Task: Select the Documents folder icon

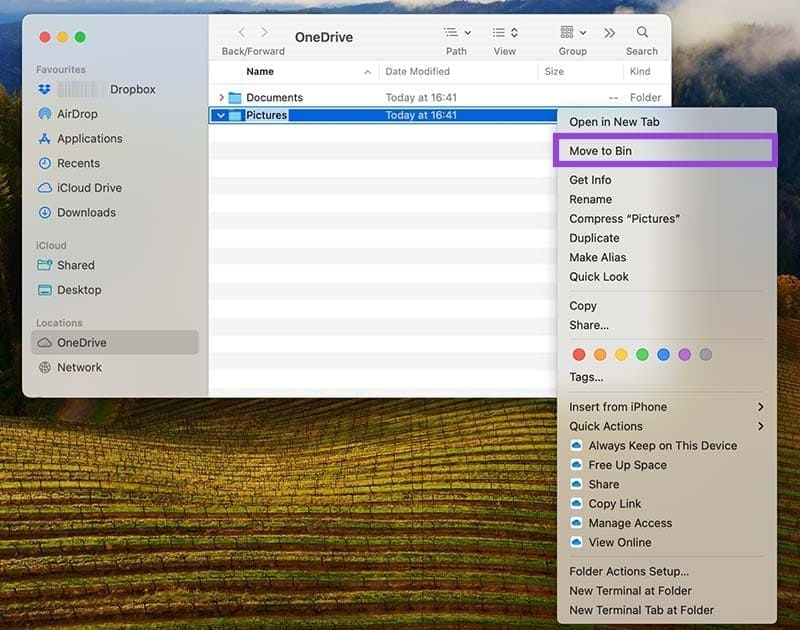Action: pos(235,97)
